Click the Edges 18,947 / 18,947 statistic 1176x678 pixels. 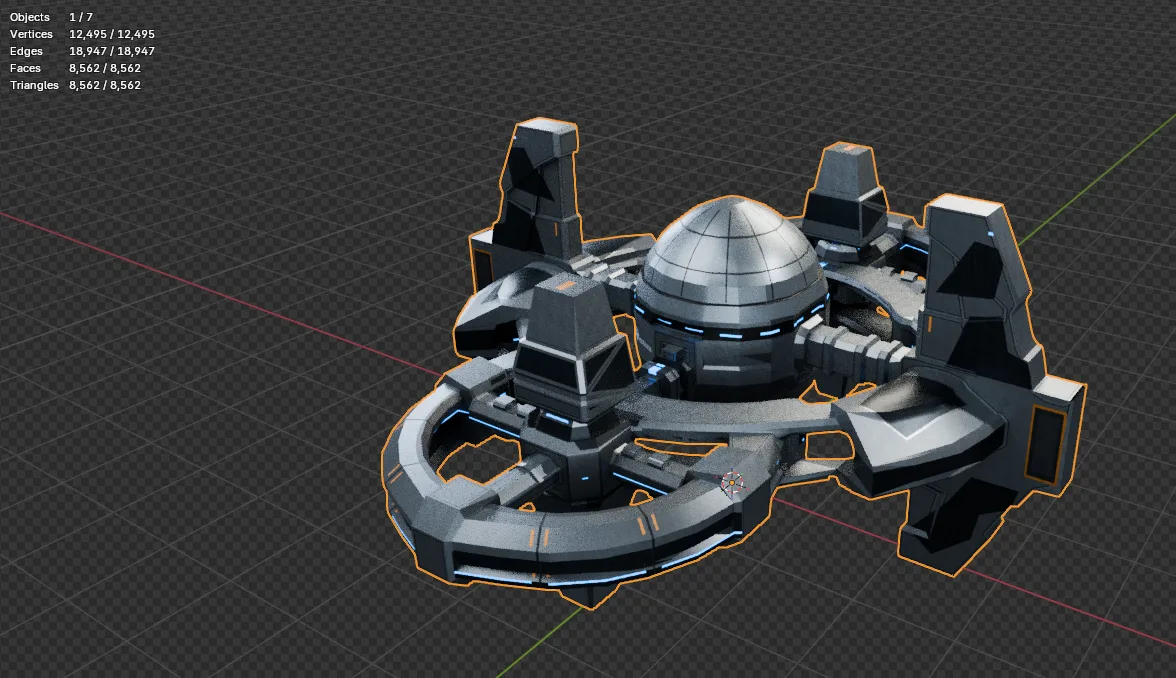point(82,51)
